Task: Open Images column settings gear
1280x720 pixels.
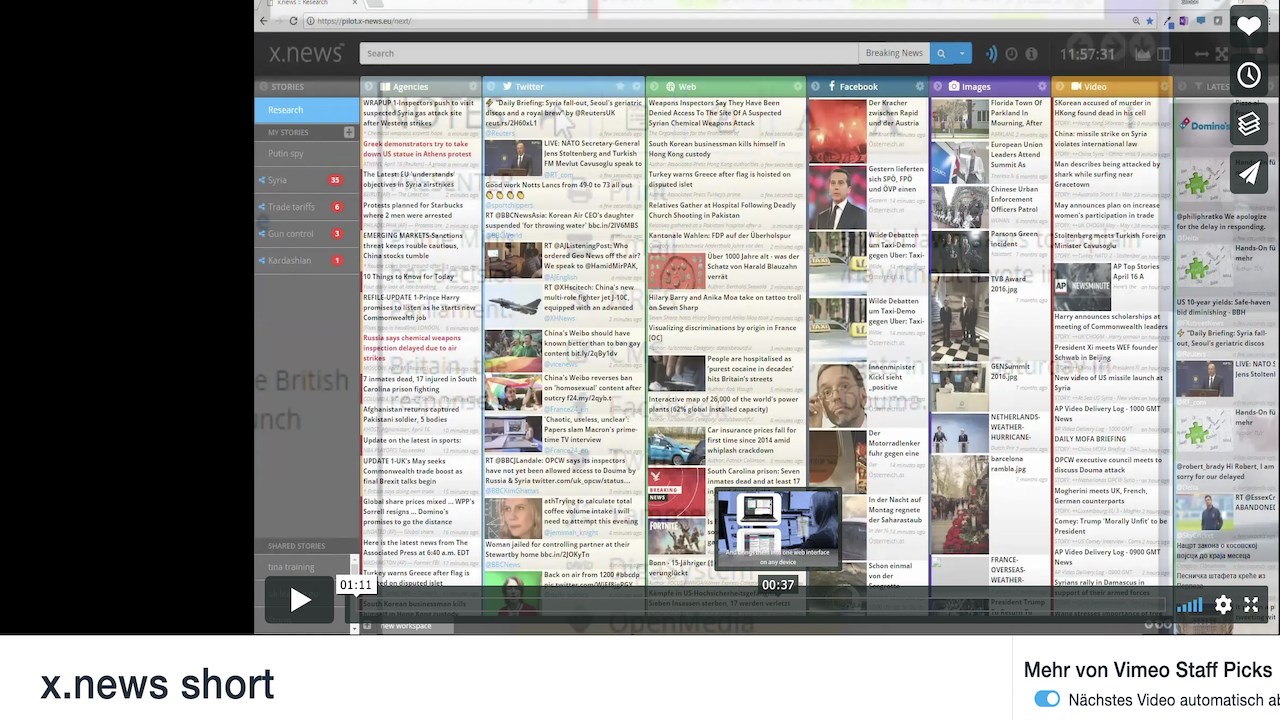Action: pyautogui.click(x=1043, y=87)
